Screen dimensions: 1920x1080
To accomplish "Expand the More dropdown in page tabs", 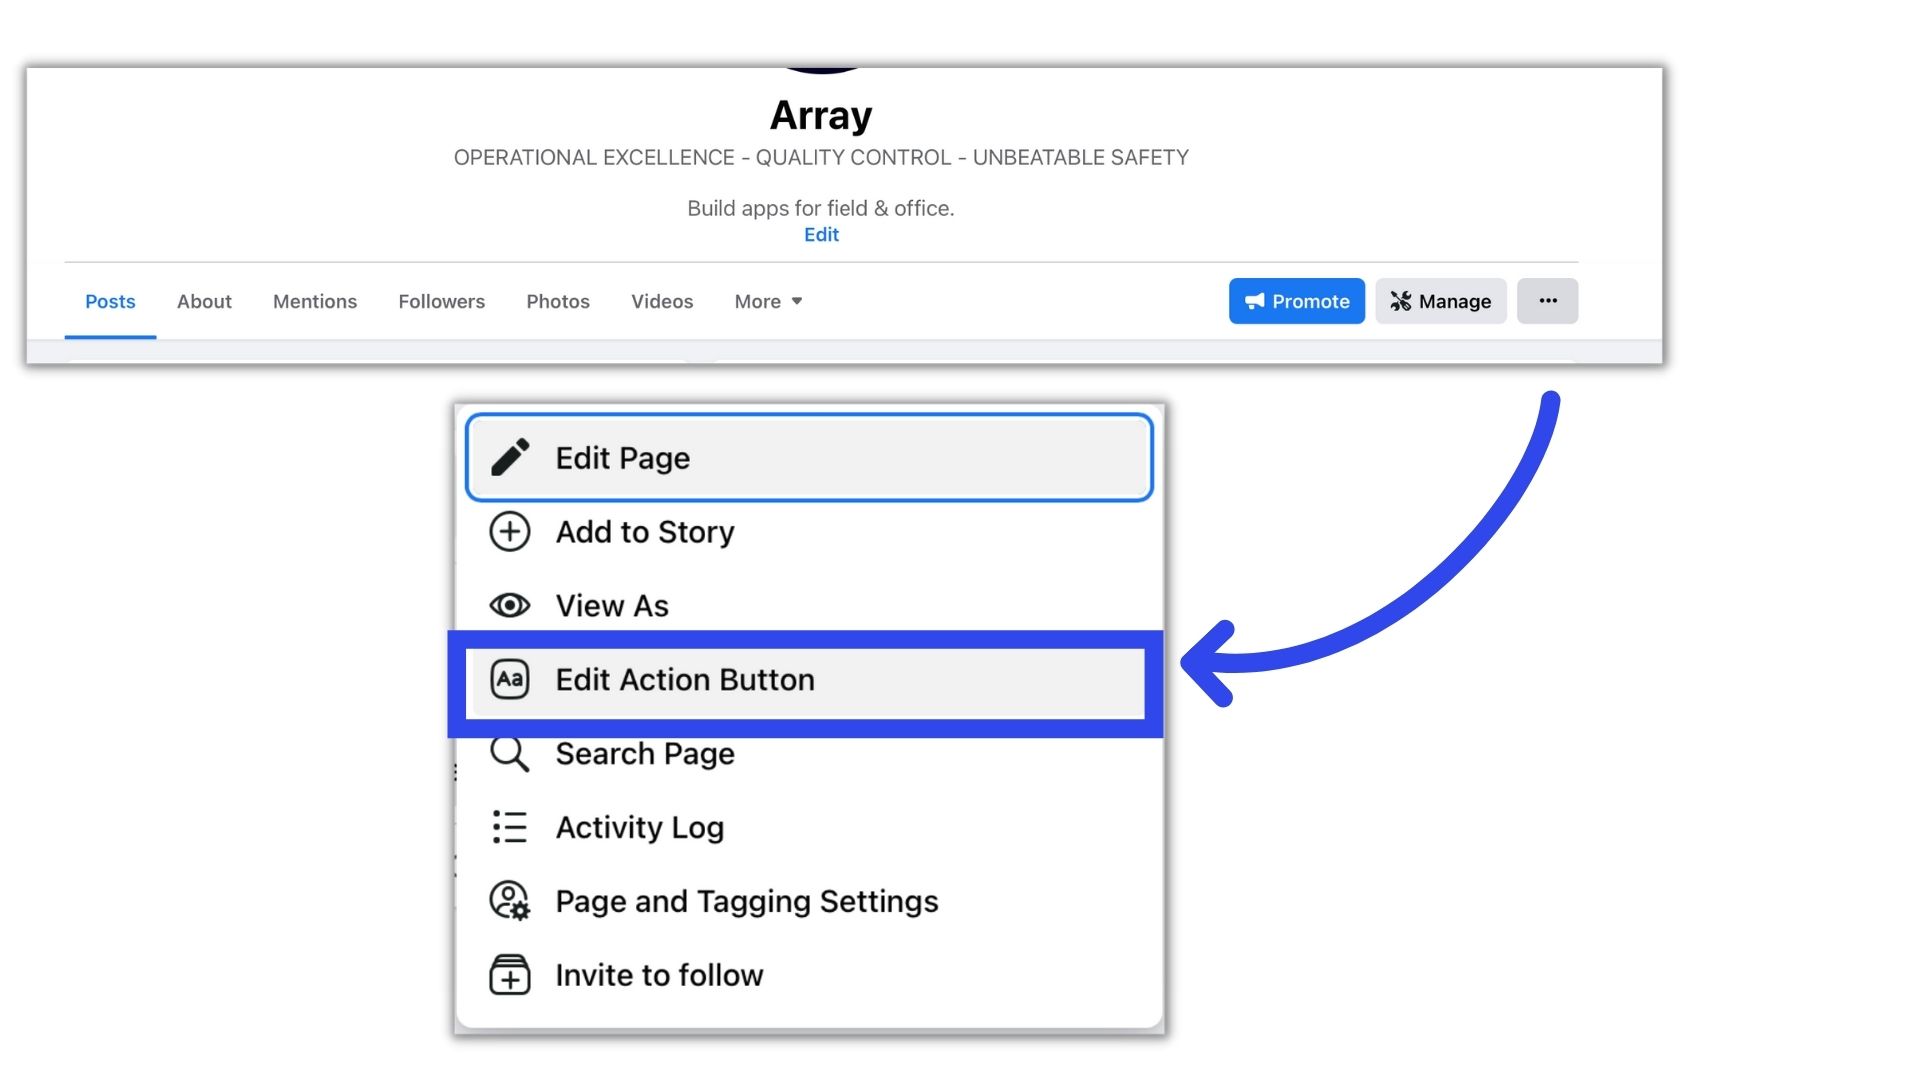I will (768, 301).
